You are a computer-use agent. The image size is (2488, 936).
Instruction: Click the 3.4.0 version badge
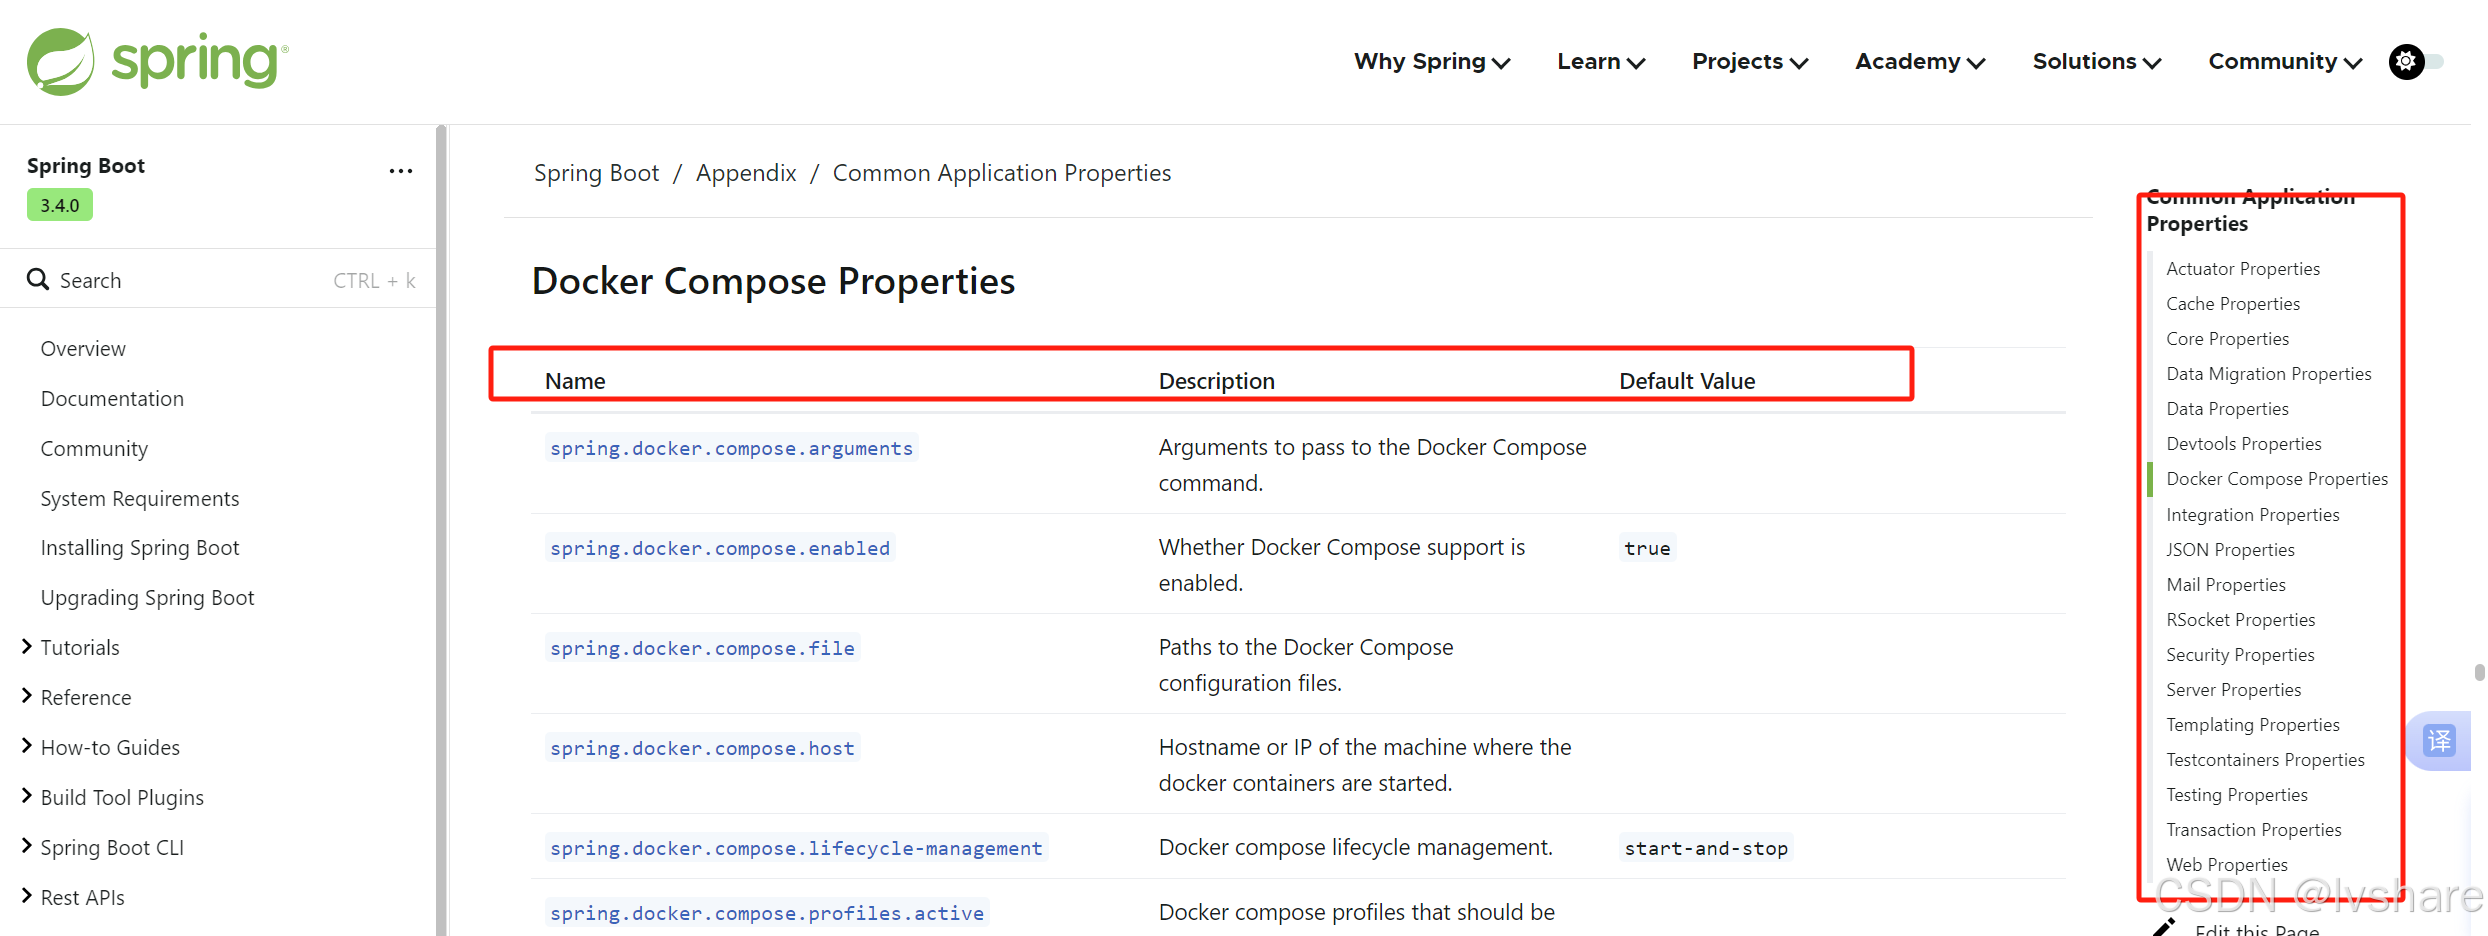click(60, 205)
